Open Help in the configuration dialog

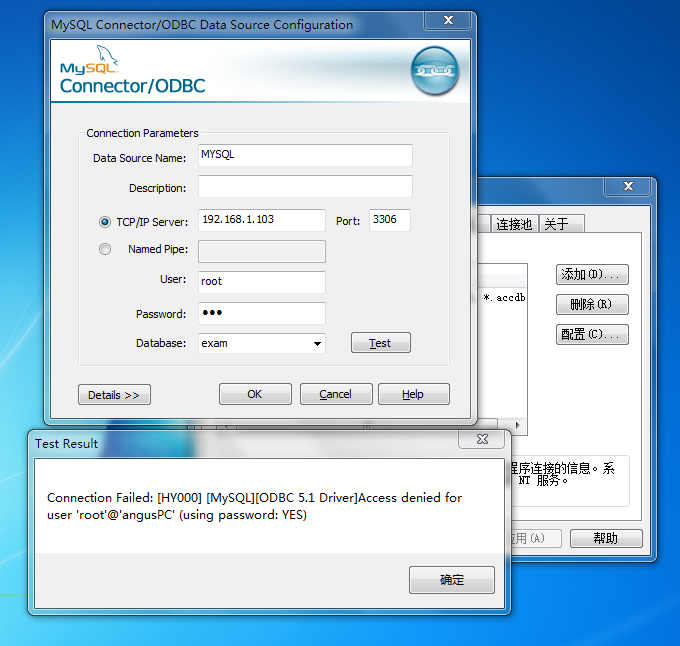tap(413, 394)
